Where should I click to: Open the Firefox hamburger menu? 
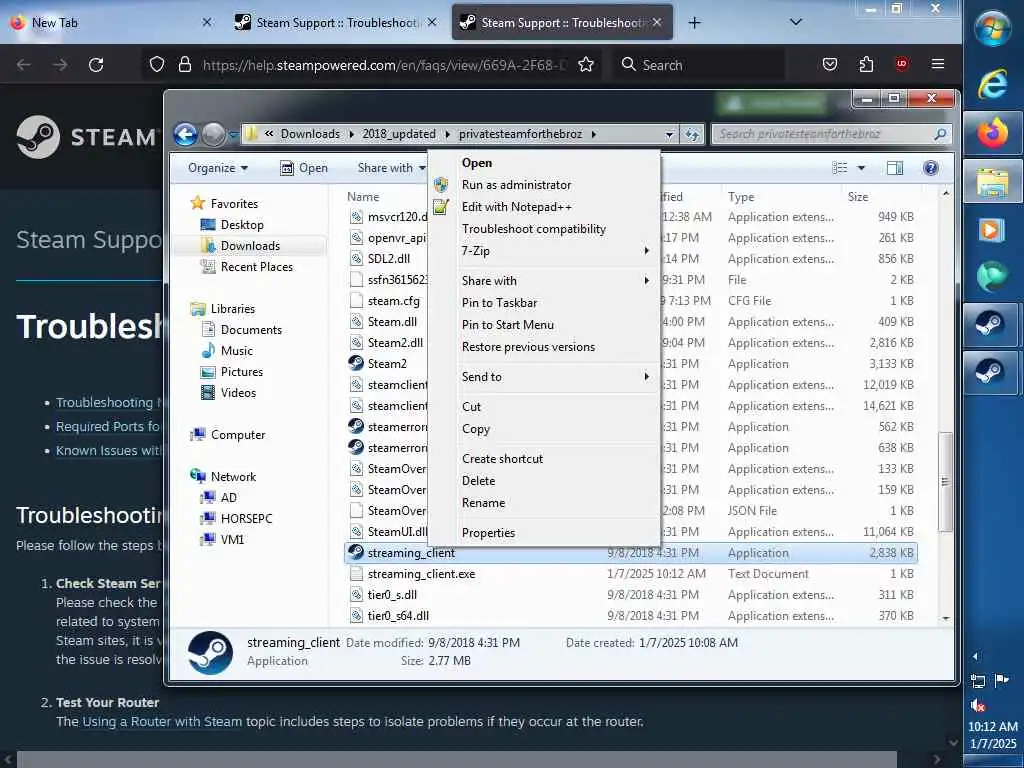coord(938,63)
